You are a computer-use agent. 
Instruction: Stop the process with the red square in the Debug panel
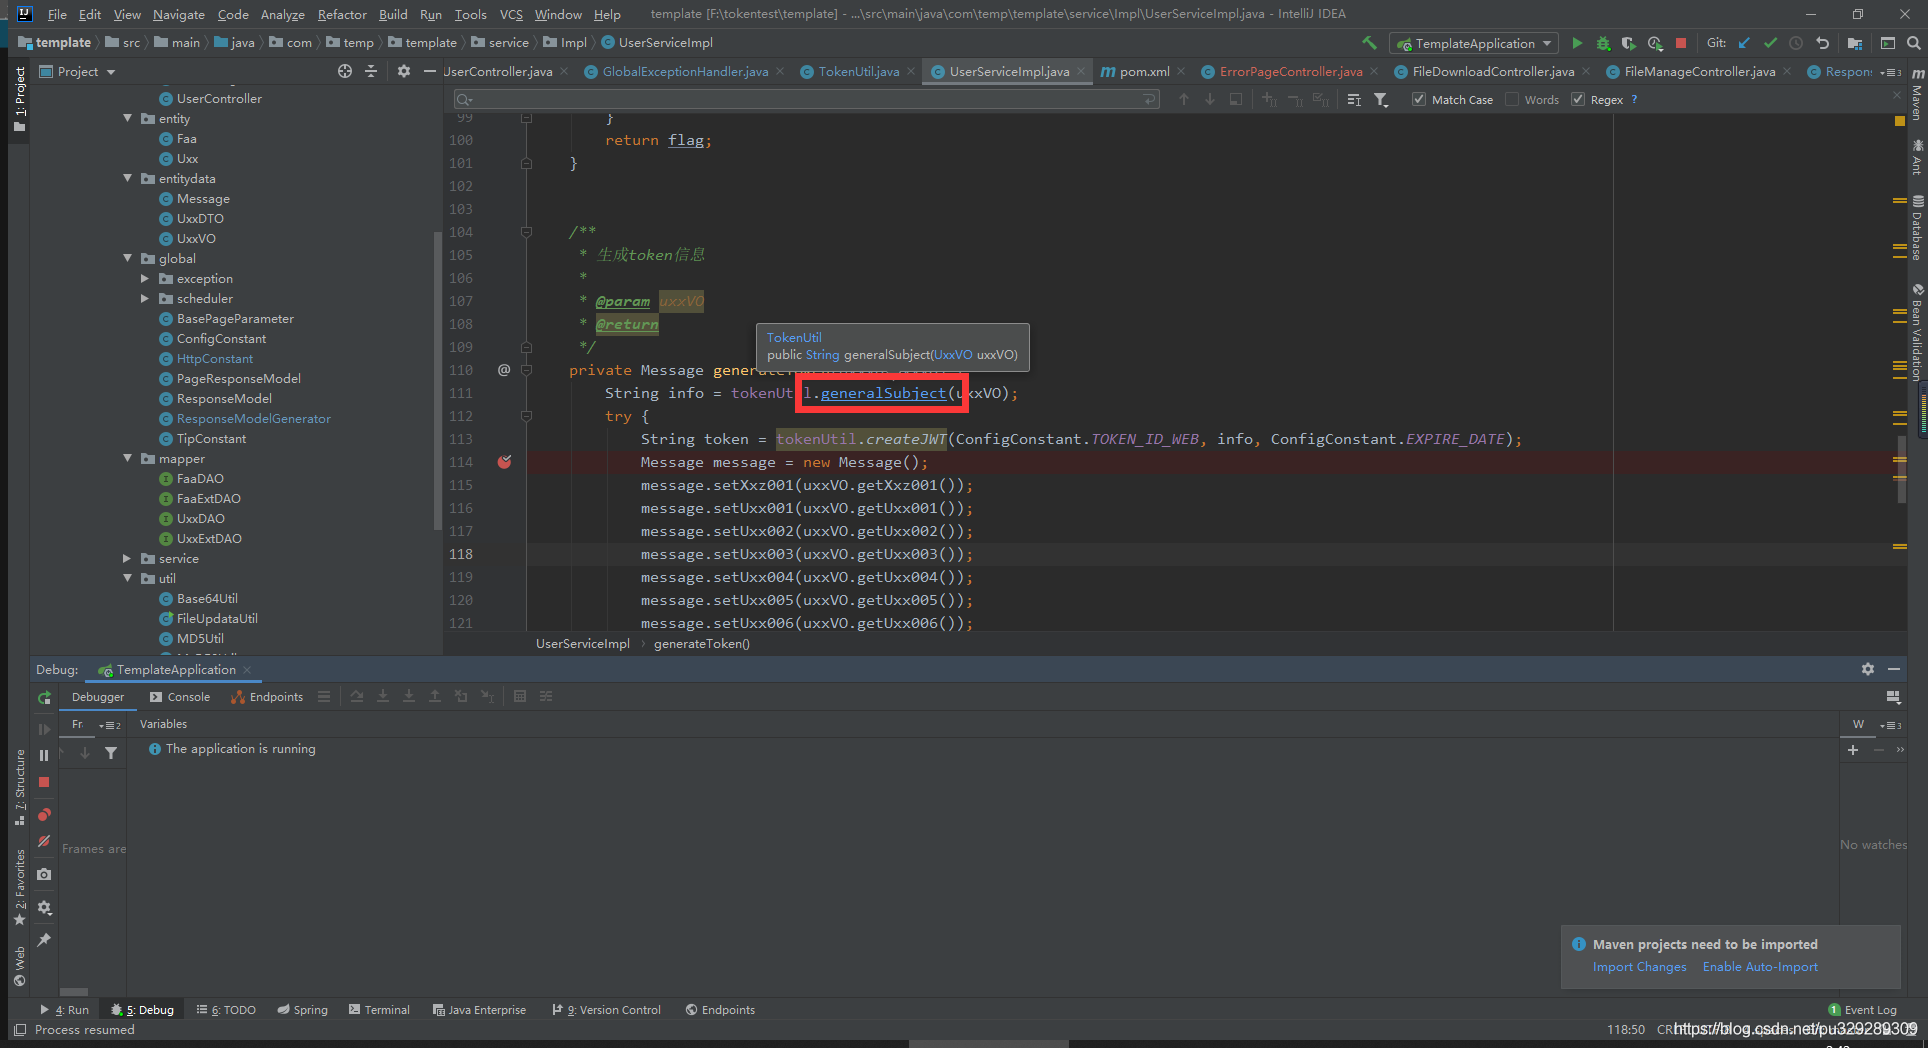pyautogui.click(x=44, y=782)
